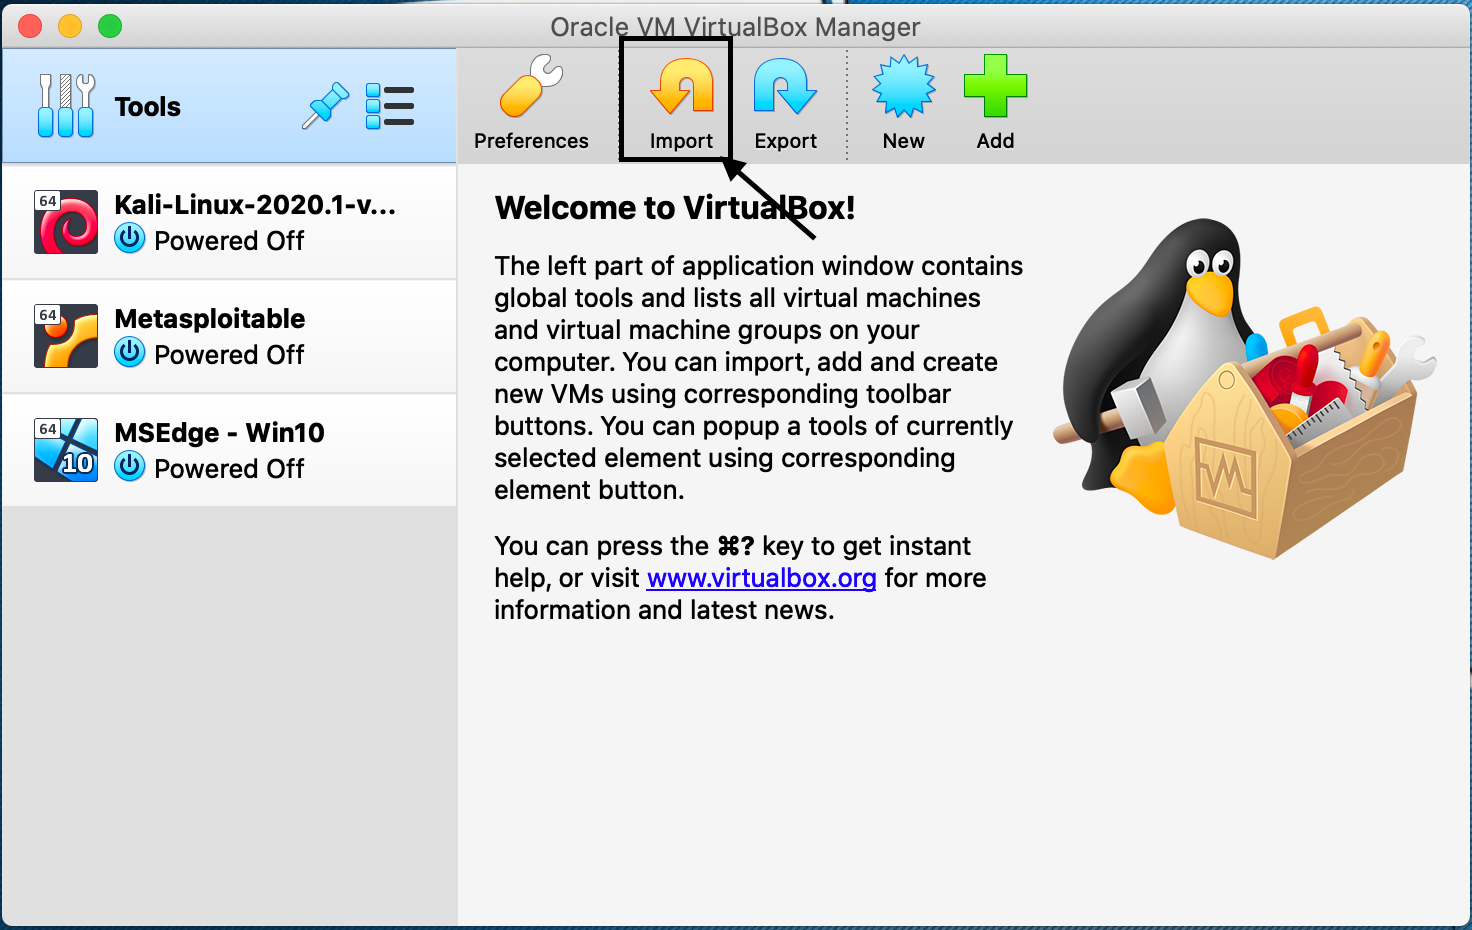This screenshot has height=930, width=1472.
Task: Open the Preferences wrench icon
Action: pos(531,86)
